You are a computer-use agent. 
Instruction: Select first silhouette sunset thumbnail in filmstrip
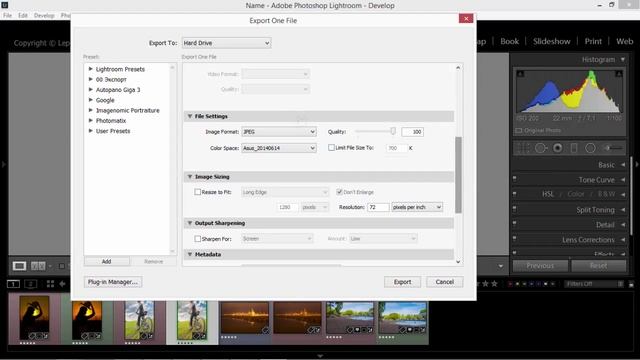pos(34,318)
